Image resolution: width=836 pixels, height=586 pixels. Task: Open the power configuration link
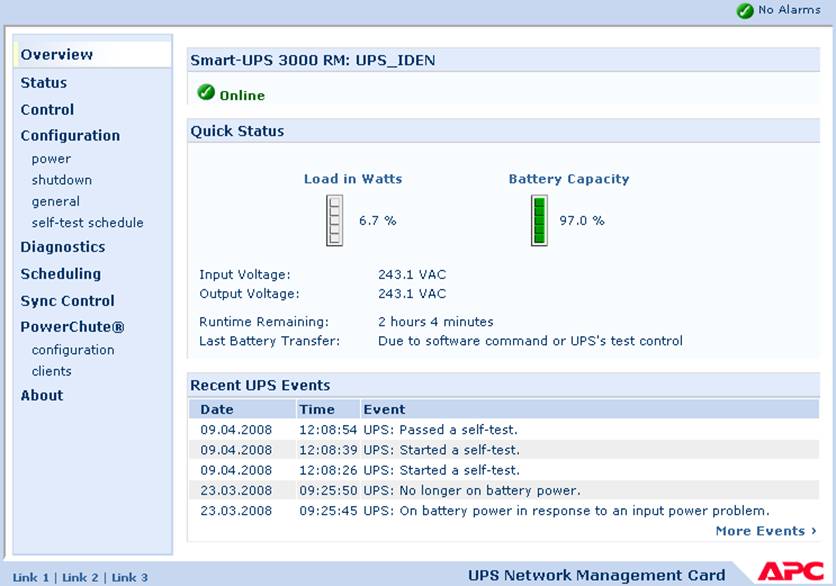51,159
